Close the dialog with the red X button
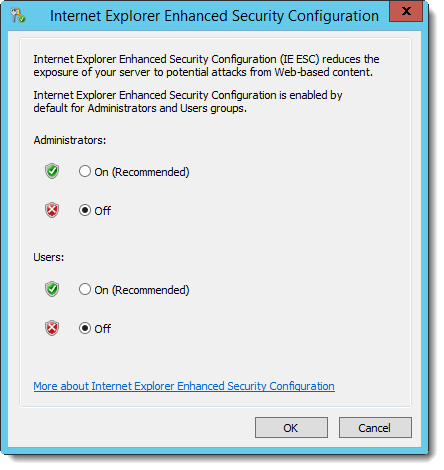 point(406,12)
